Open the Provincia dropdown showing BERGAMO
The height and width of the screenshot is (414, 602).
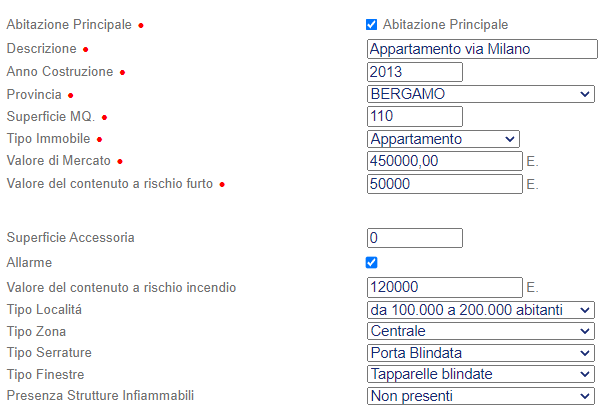coord(481,94)
